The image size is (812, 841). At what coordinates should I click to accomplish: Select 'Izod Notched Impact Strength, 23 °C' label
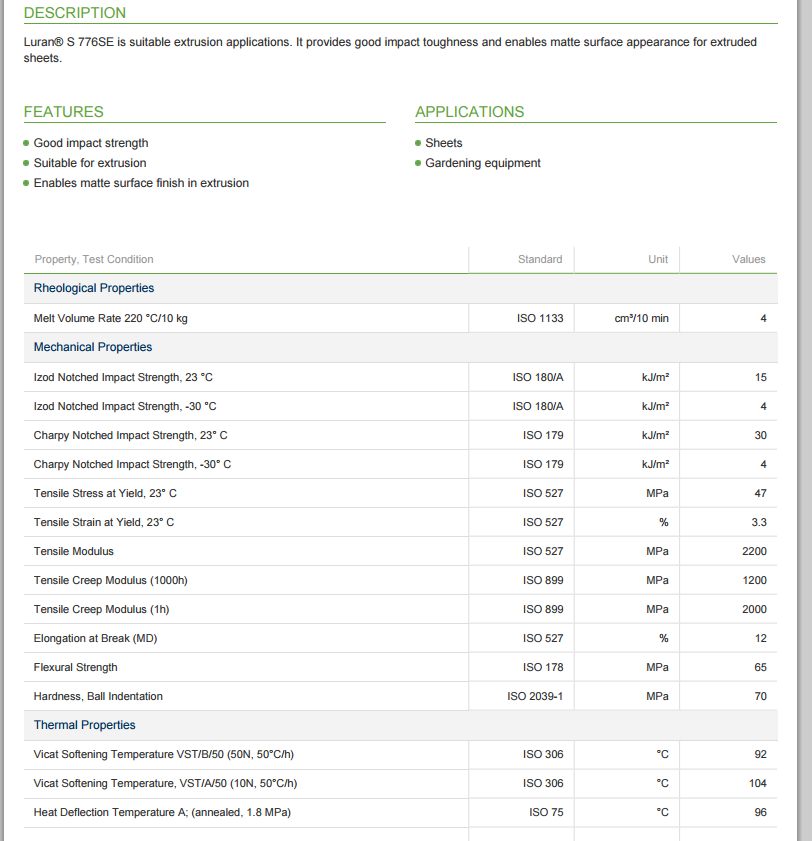click(123, 377)
